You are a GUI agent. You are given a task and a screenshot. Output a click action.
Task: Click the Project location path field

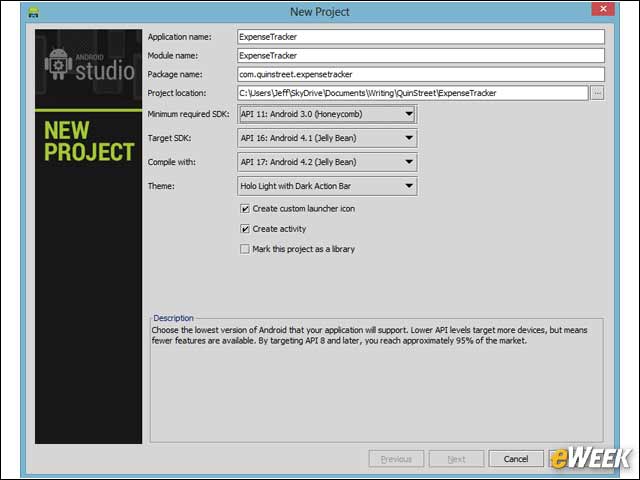pos(412,93)
